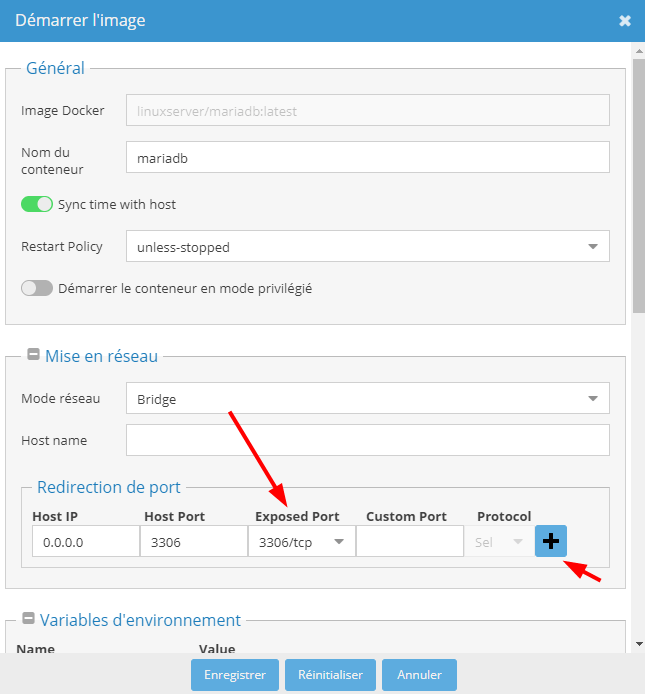Collapse the Variables d'environnement section
The height and width of the screenshot is (694, 645).
click(28, 618)
